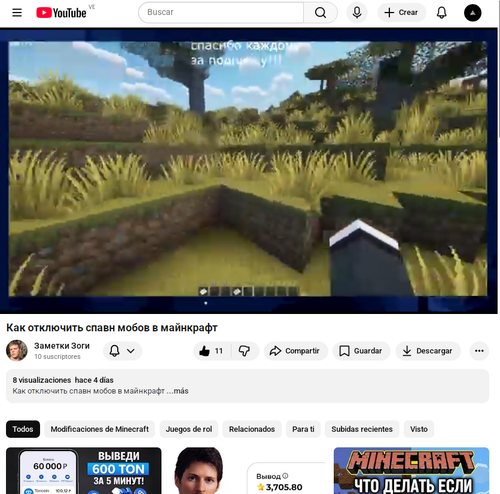Click the Buscar search field
The height and width of the screenshot is (494, 500).
pyautogui.click(x=221, y=12)
